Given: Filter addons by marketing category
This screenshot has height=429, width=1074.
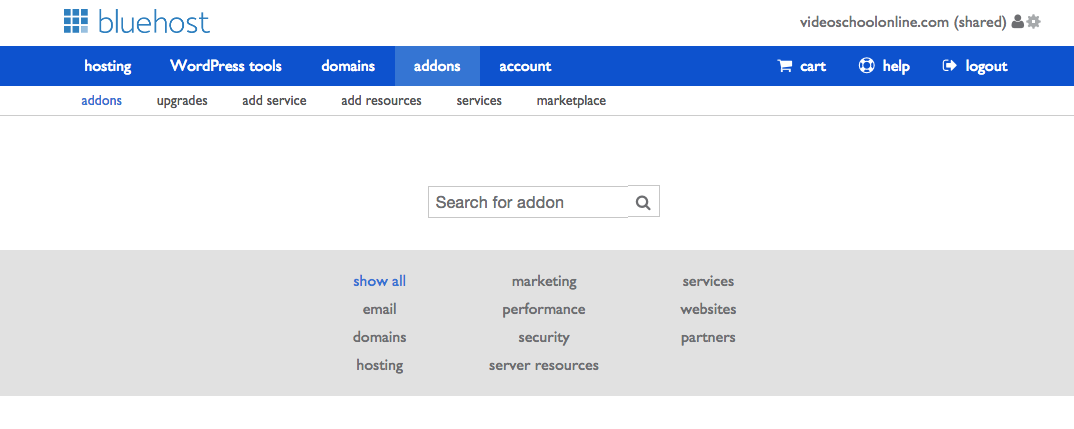Looking at the screenshot, I should (544, 281).
